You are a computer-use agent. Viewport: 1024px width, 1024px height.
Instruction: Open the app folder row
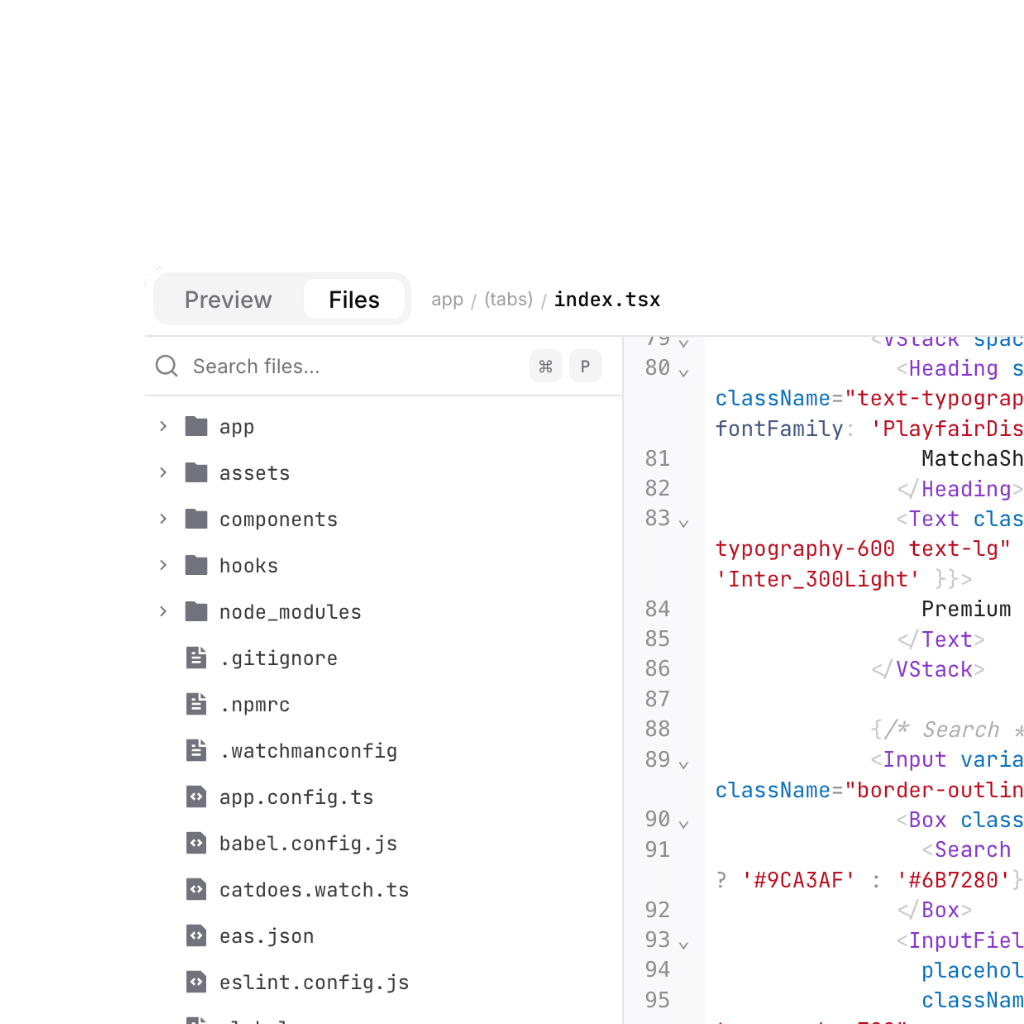383,426
